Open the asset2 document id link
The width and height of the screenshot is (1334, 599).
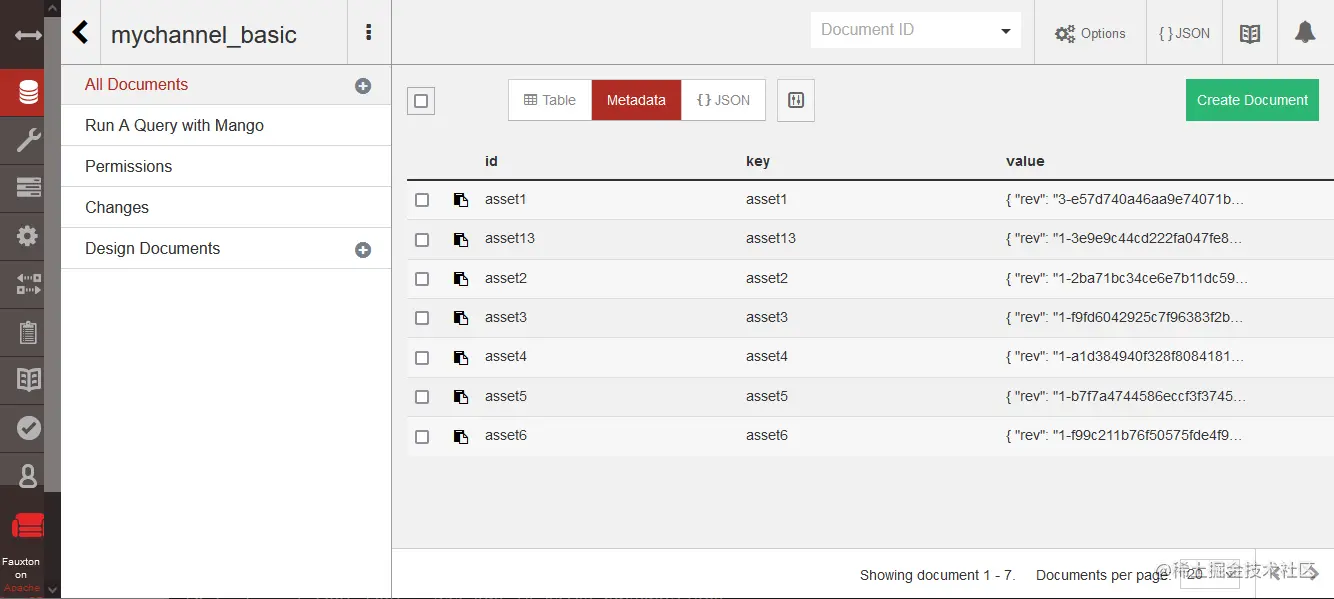tap(505, 279)
